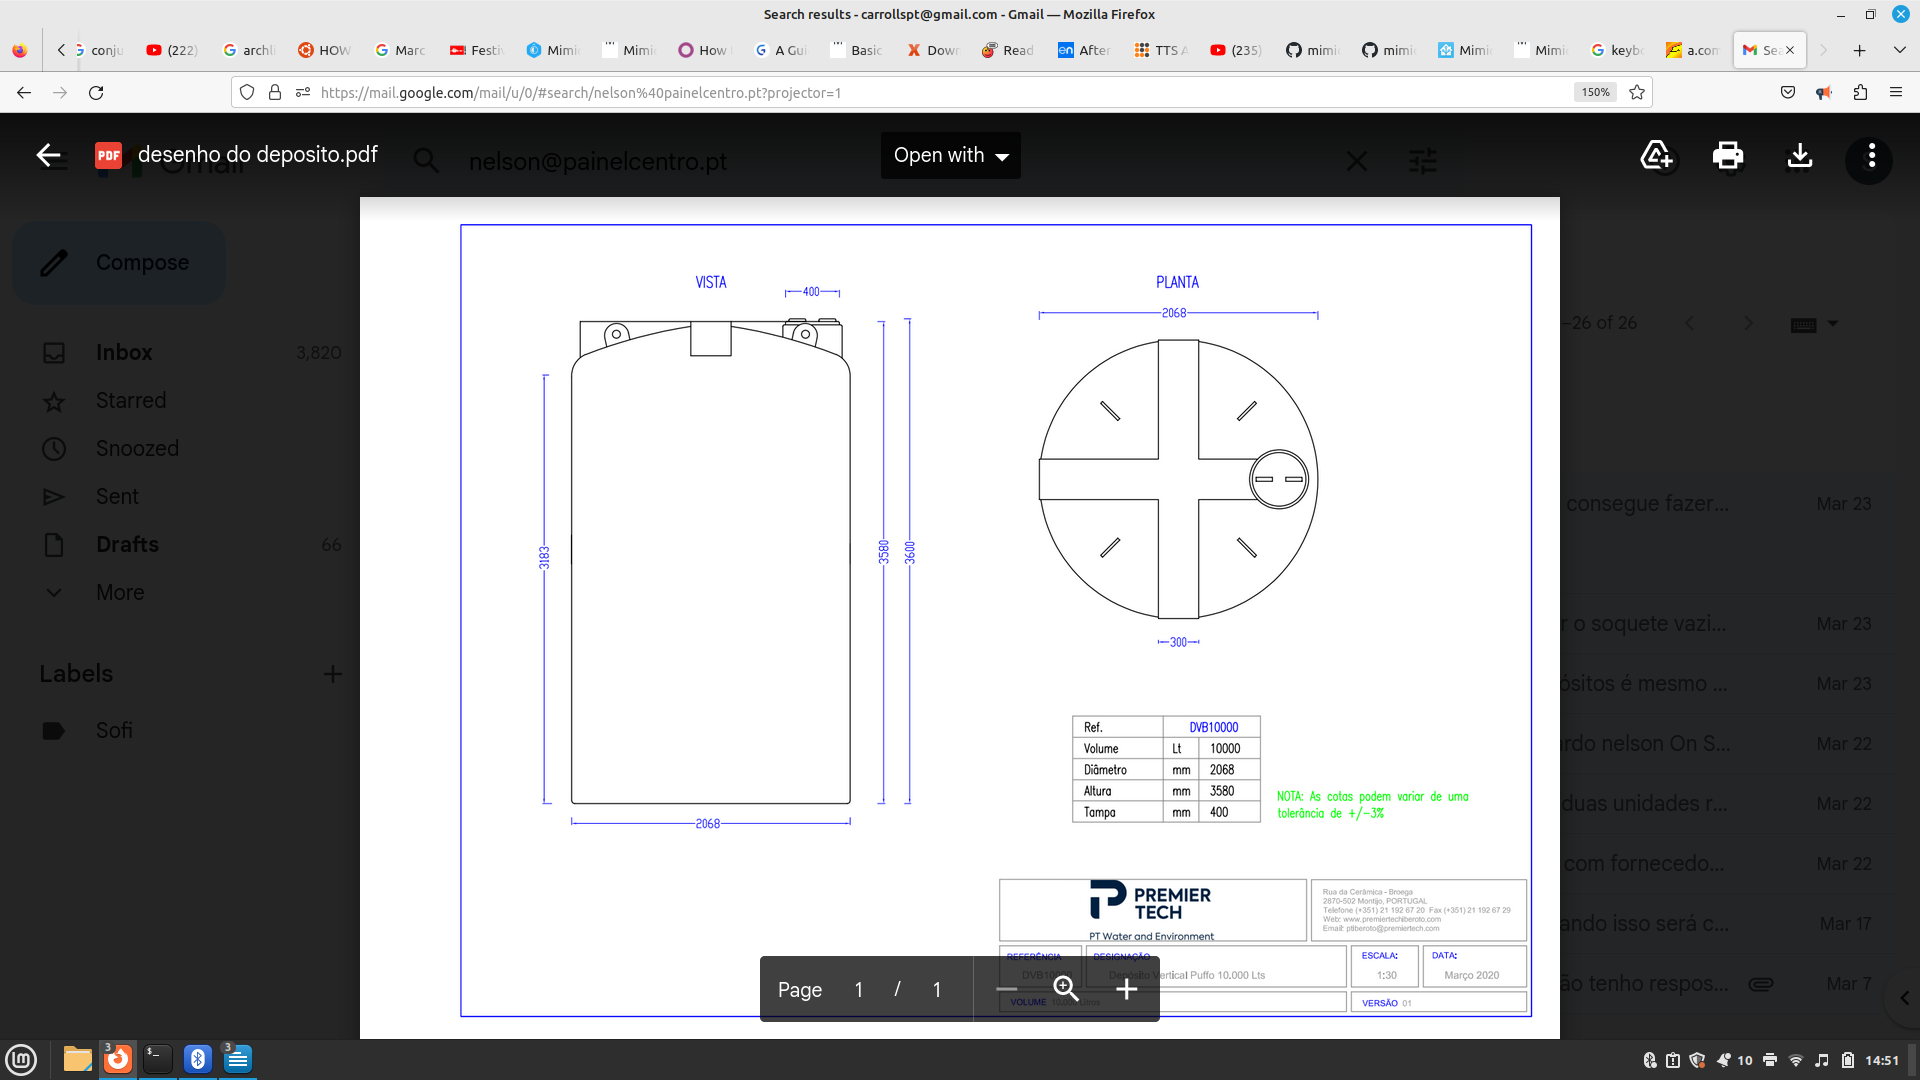1920x1080 pixels.
Task: Open the Firefox extensions puzzle icon
Action: [1860, 92]
